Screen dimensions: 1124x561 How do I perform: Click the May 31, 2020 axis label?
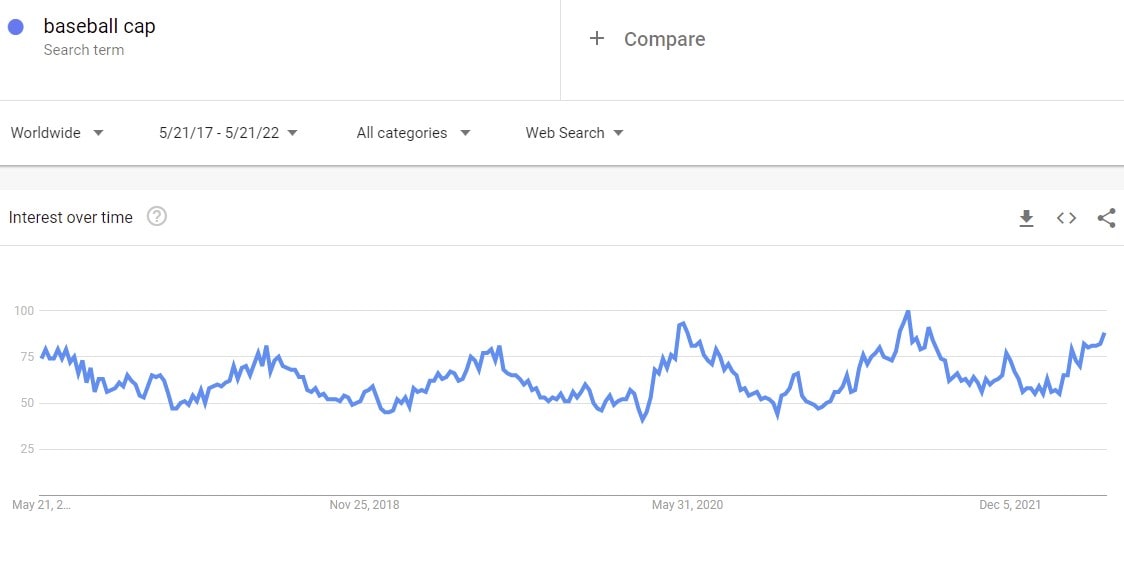tap(687, 505)
